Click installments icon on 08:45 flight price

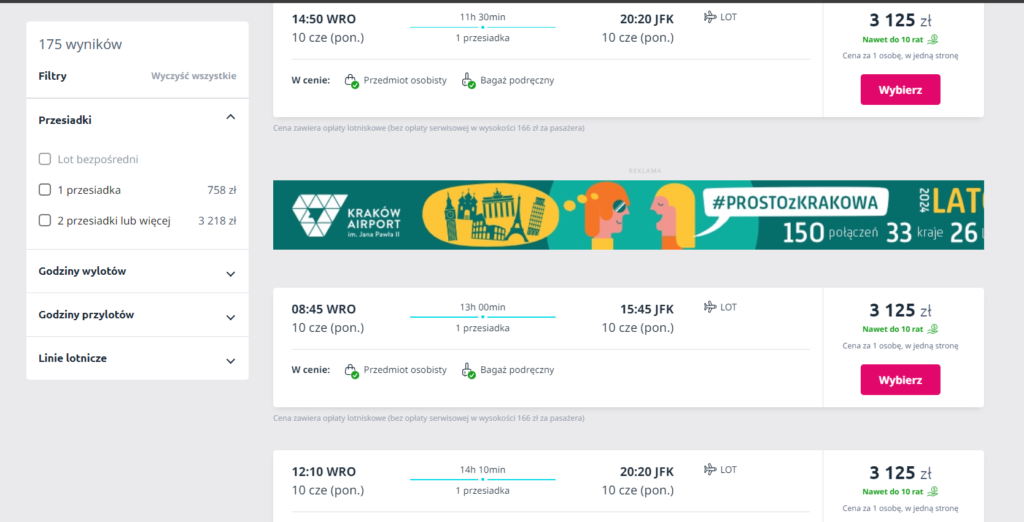pos(932,329)
